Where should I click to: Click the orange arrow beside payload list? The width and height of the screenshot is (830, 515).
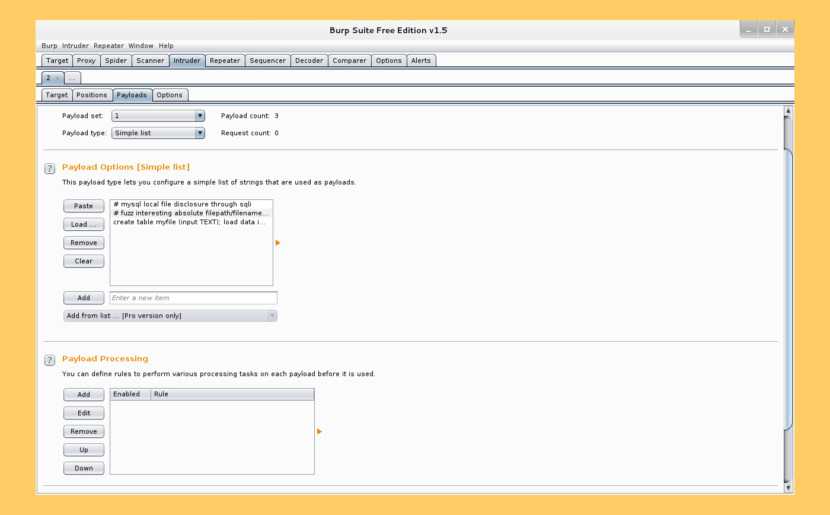point(277,242)
